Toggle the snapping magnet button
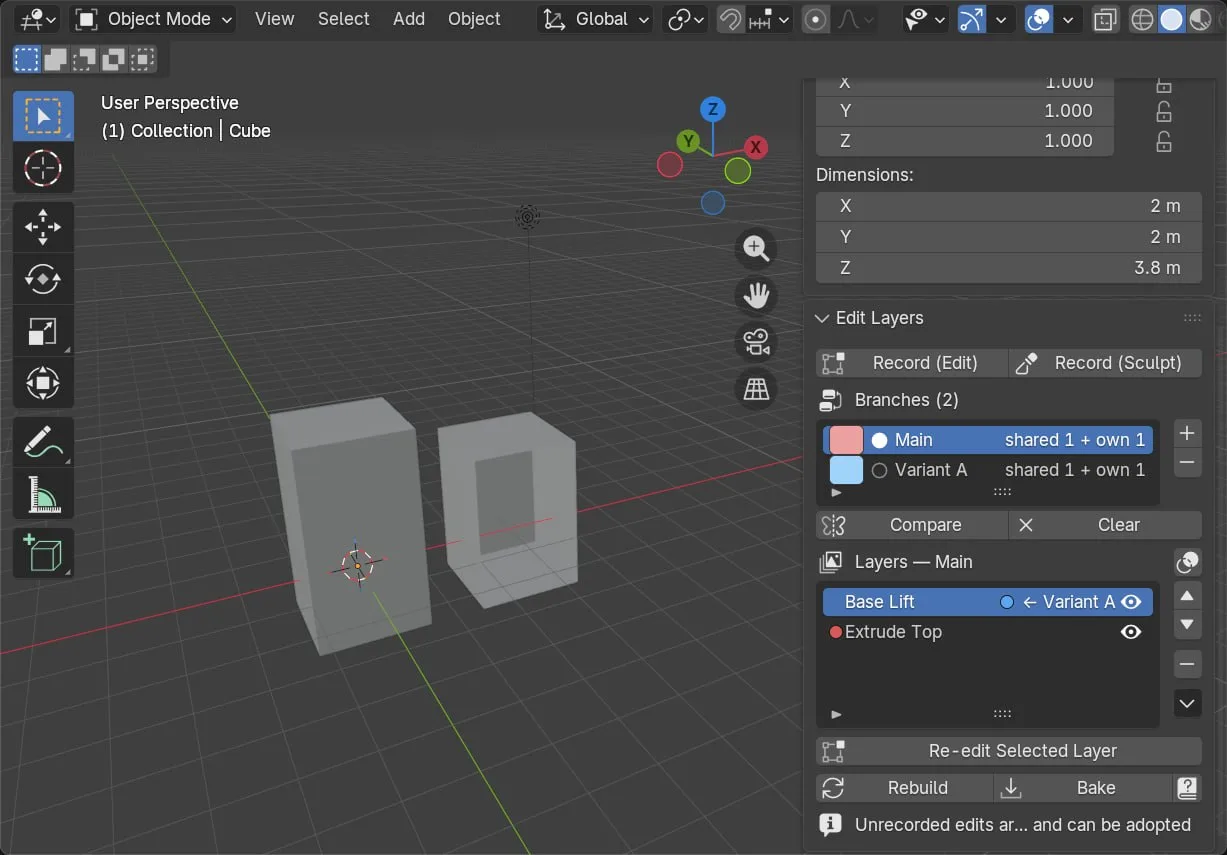 (x=731, y=19)
